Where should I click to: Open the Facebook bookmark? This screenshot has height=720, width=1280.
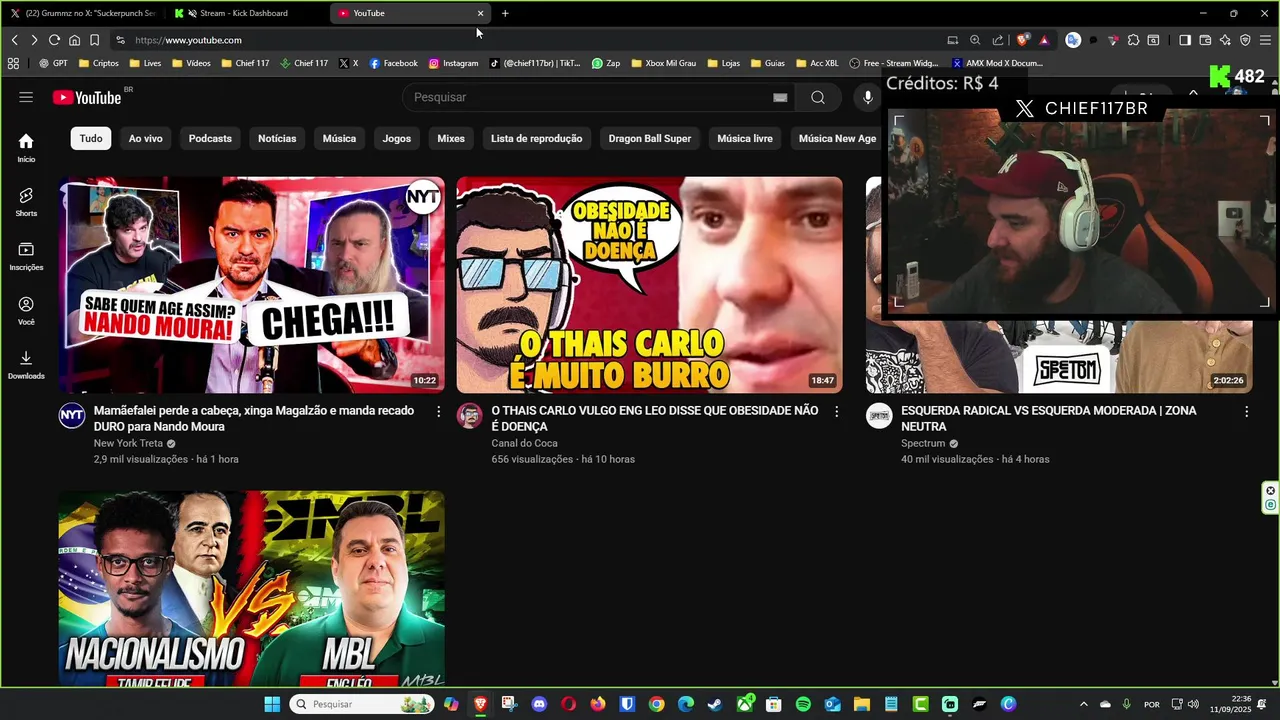393,63
